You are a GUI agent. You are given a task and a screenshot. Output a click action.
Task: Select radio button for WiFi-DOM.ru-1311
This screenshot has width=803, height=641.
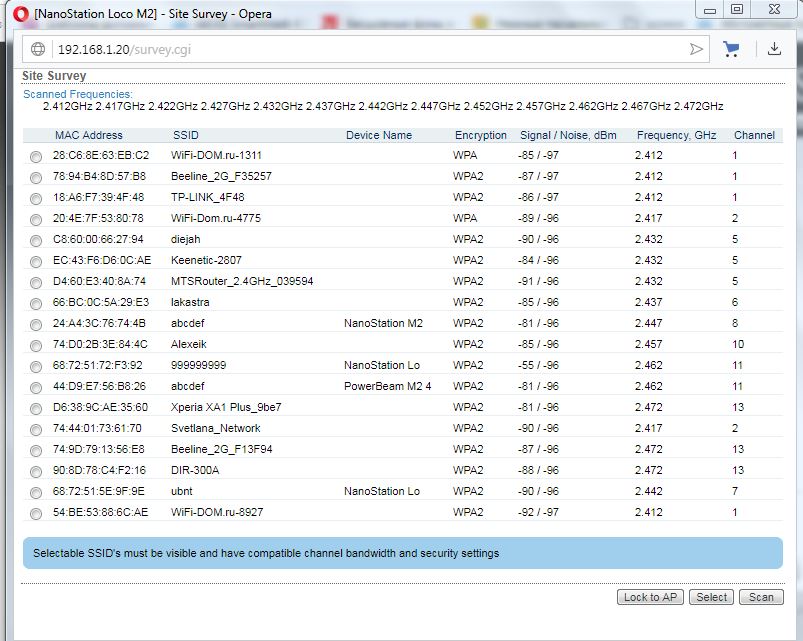click(36, 157)
